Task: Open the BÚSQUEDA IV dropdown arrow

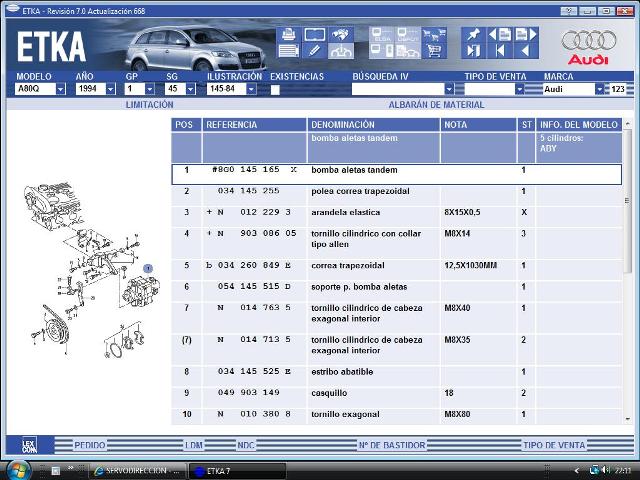Action: click(449, 89)
